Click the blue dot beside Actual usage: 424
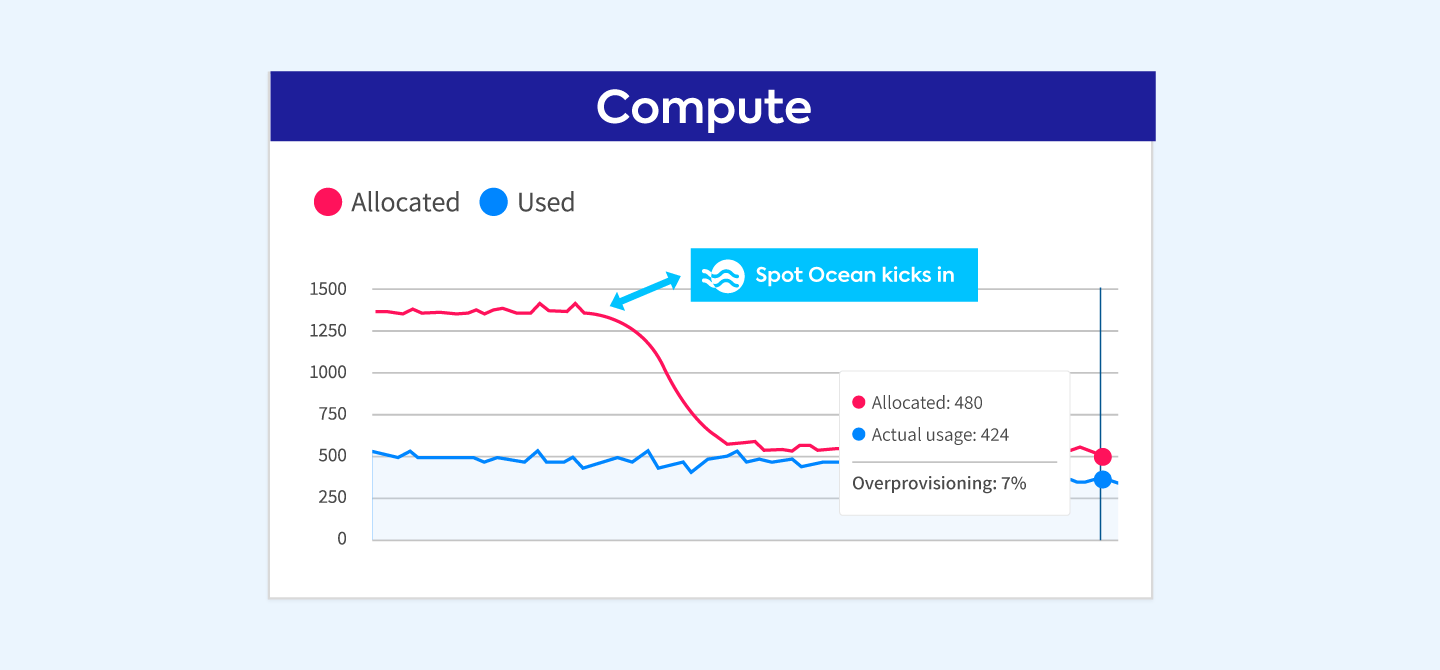The image size is (1440, 670). [x=858, y=435]
